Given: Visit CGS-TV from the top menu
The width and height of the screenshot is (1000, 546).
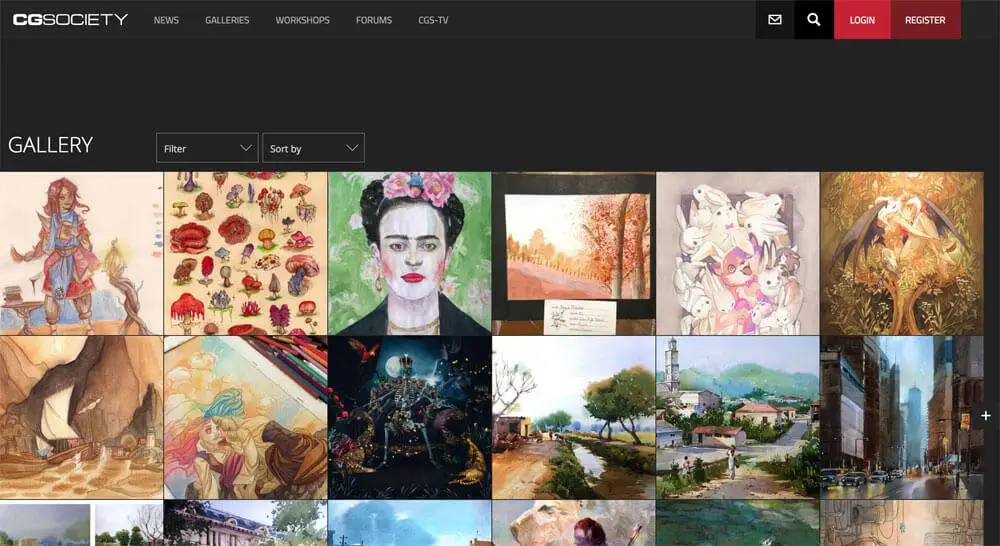Looking at the screenshot, I should [x=433, y=20].
